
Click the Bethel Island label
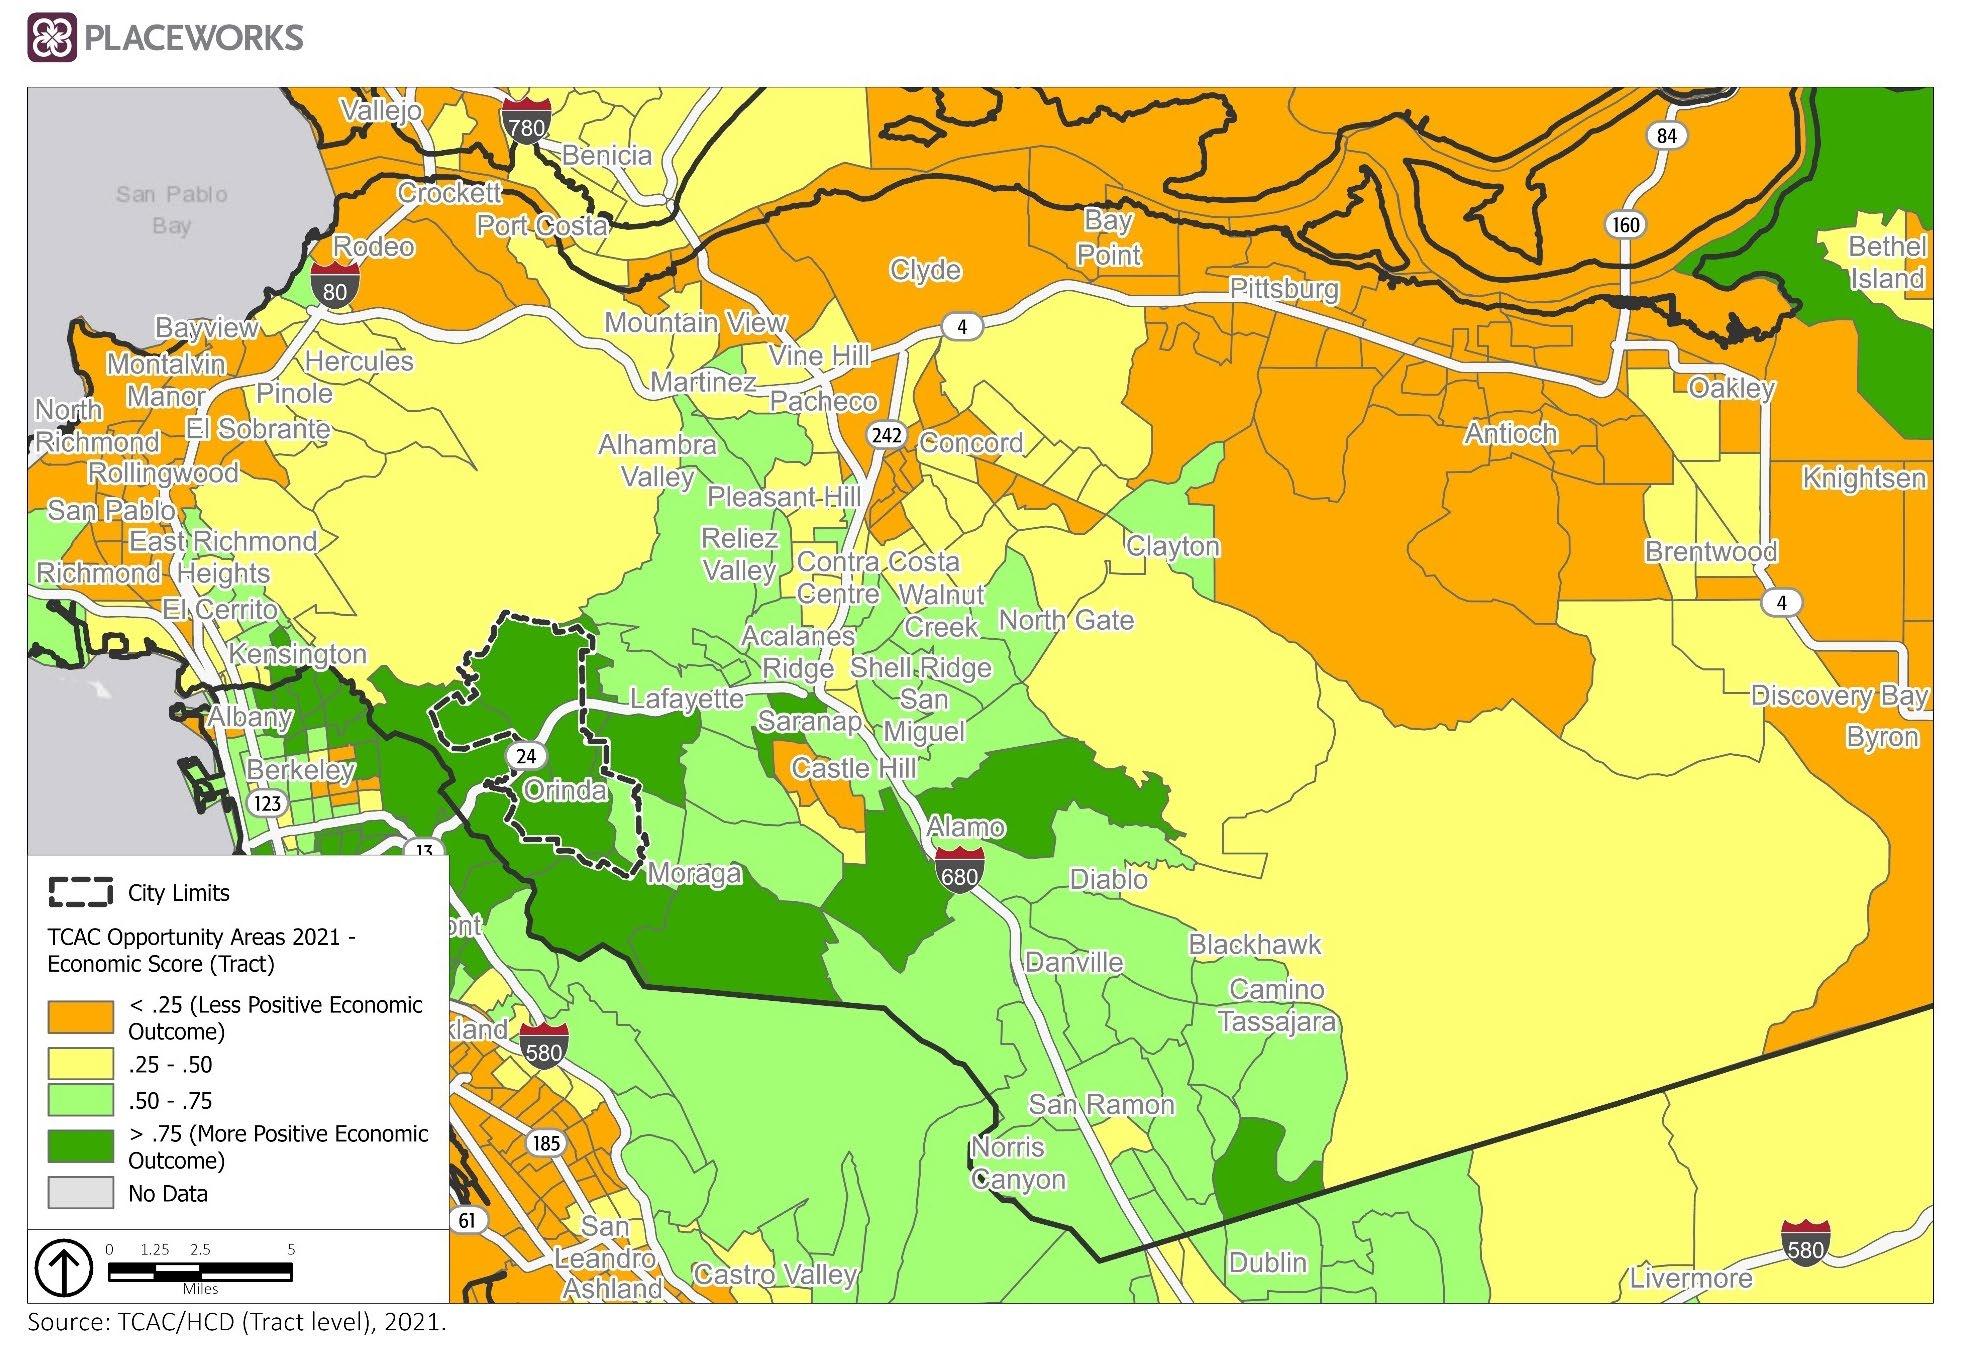point(1886,262)
